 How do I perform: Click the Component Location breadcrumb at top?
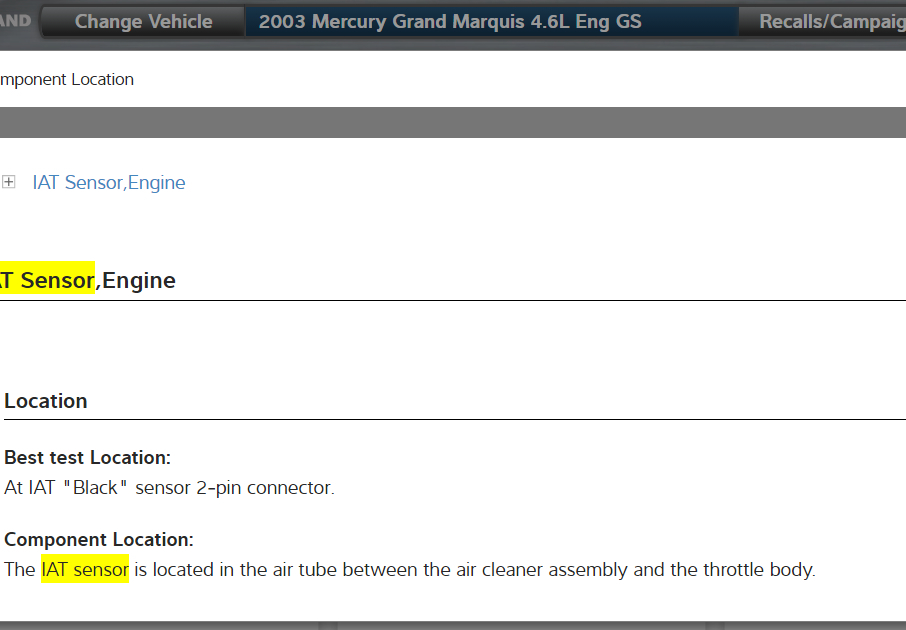[x=67, y=80]
